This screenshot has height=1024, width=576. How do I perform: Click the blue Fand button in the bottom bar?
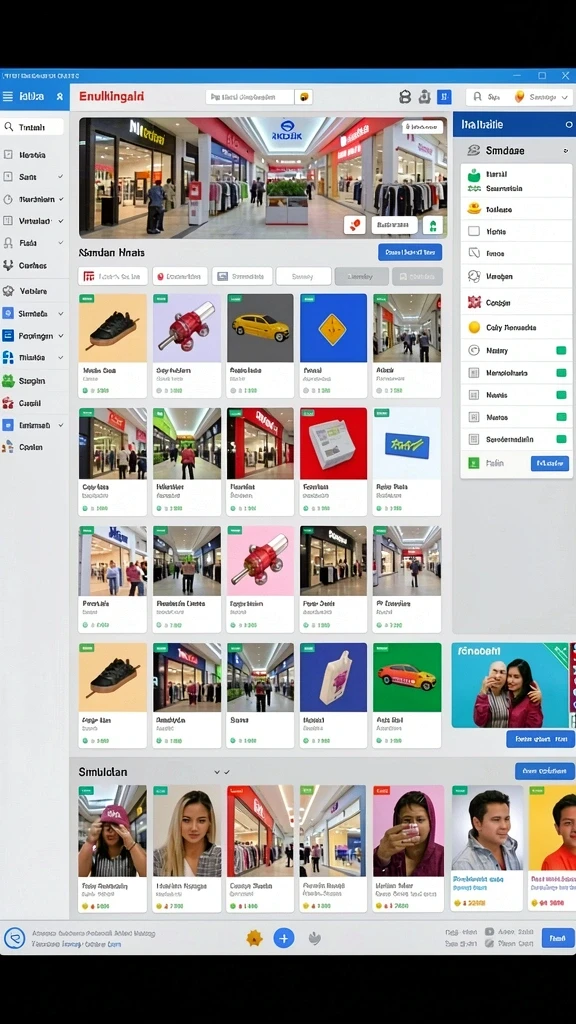click(x=556, y=938)
